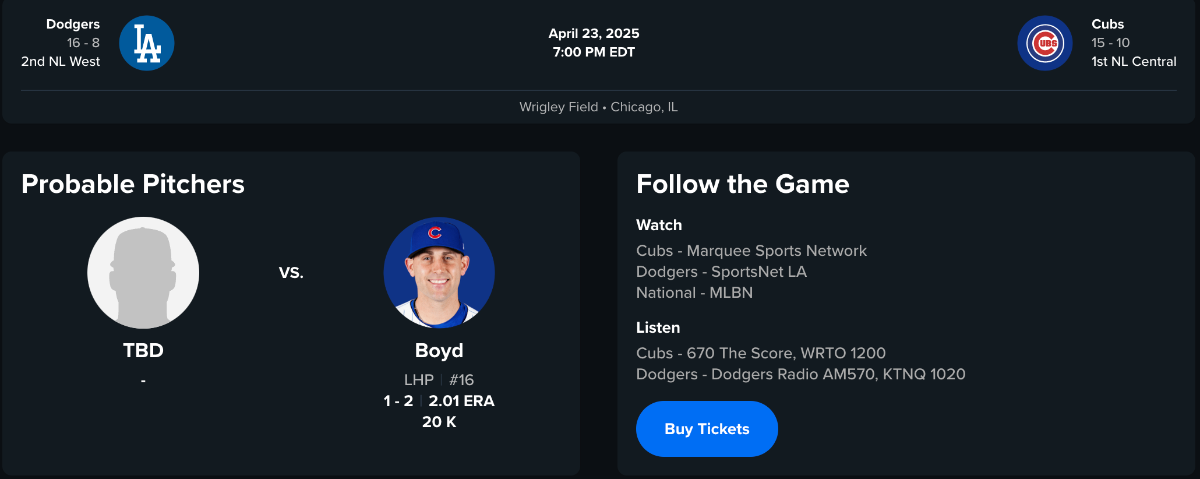1200x479 pixels.
Task: Click the April 23, 2025 game date
Action: click(593, 34)
